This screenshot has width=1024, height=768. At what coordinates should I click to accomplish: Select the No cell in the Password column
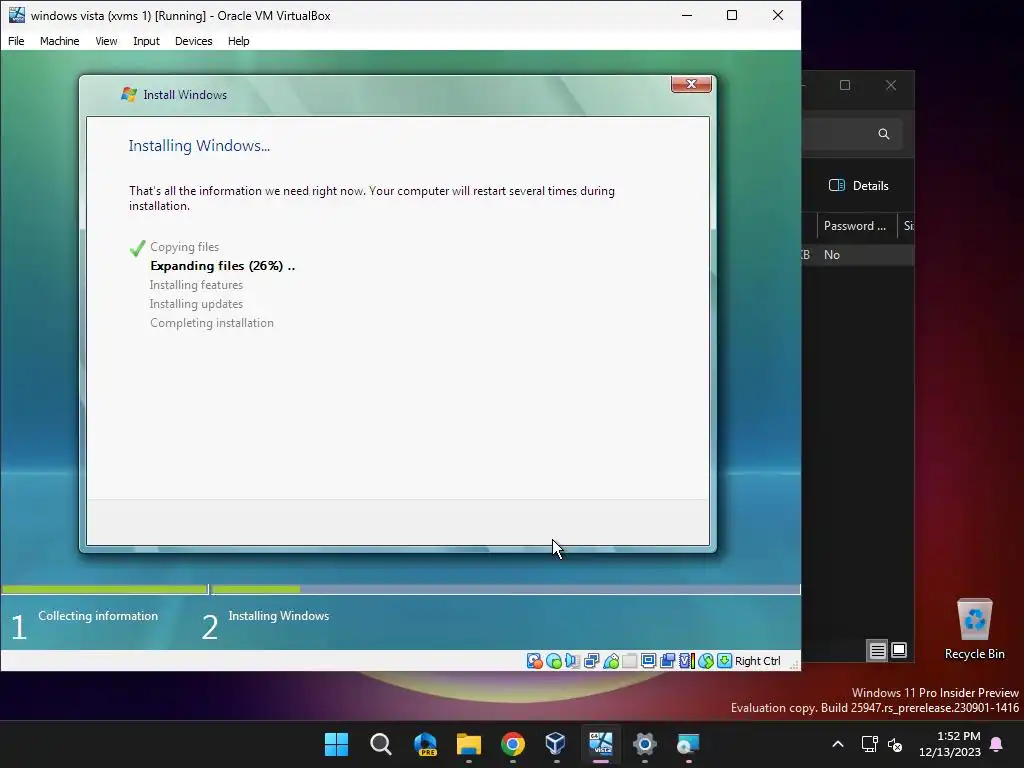click(832, 255)
